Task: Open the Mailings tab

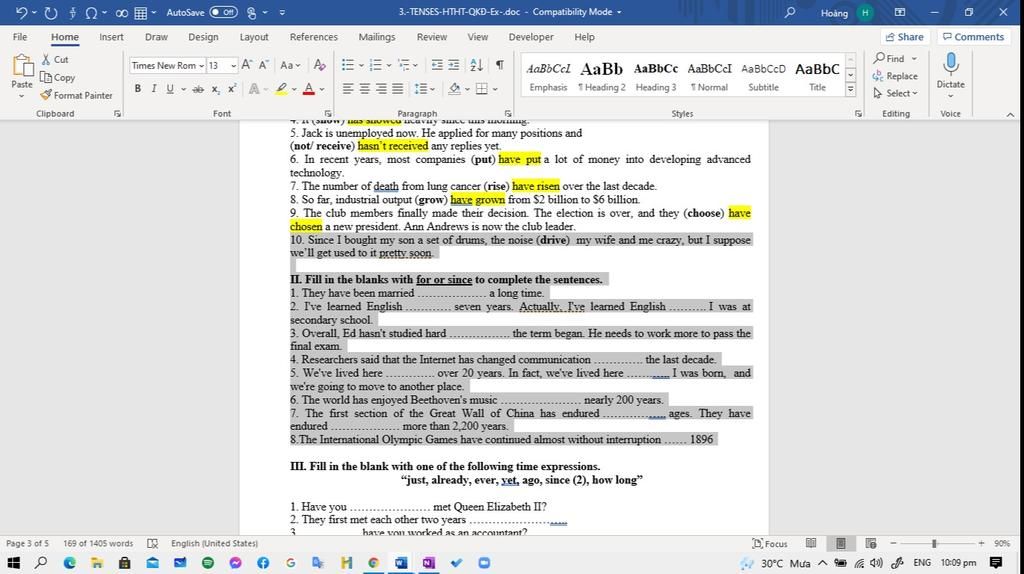Action: (x=377, y=37)
